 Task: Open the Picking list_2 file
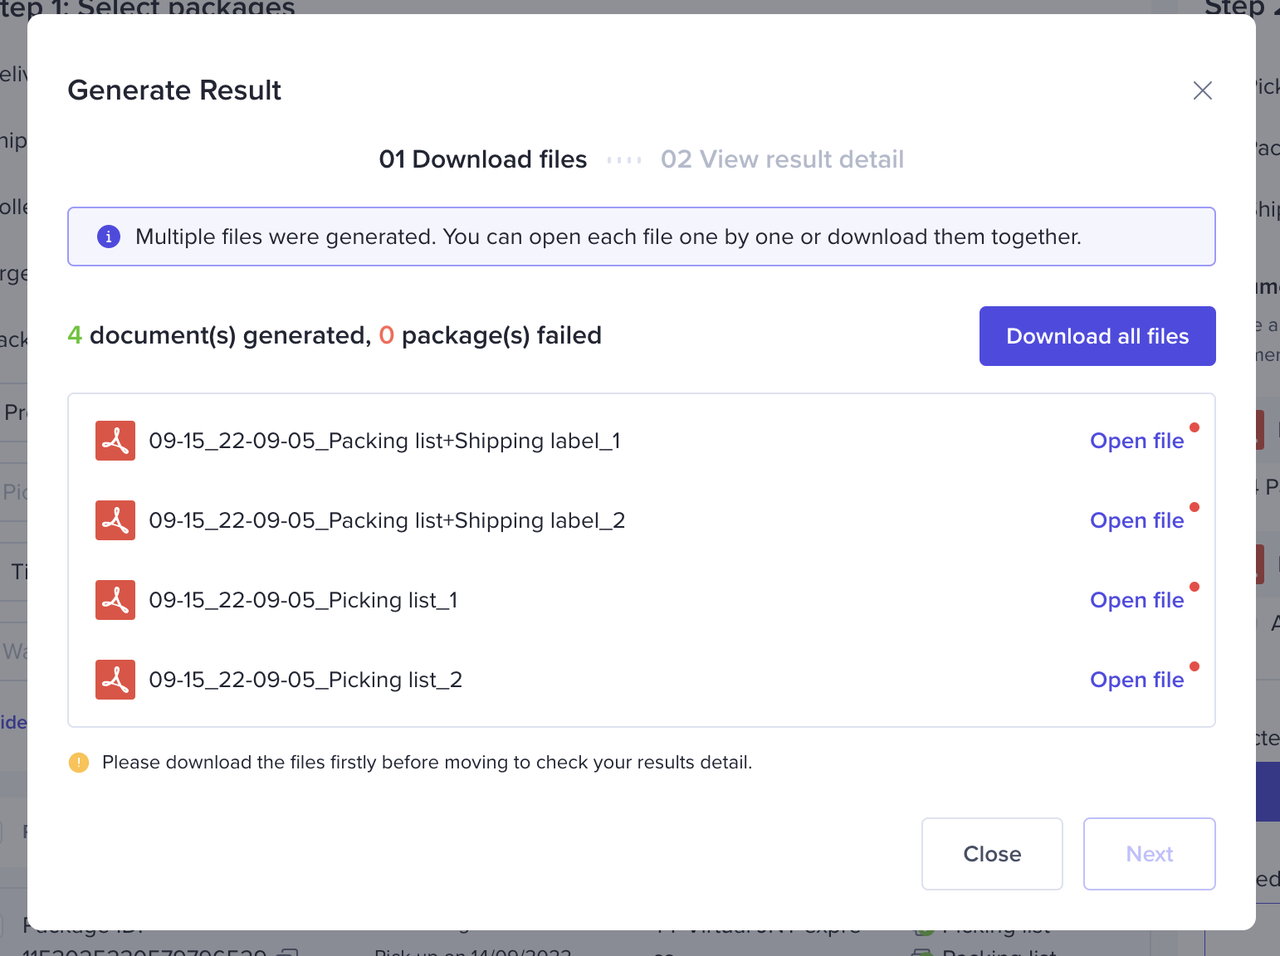click(1136, 680)
